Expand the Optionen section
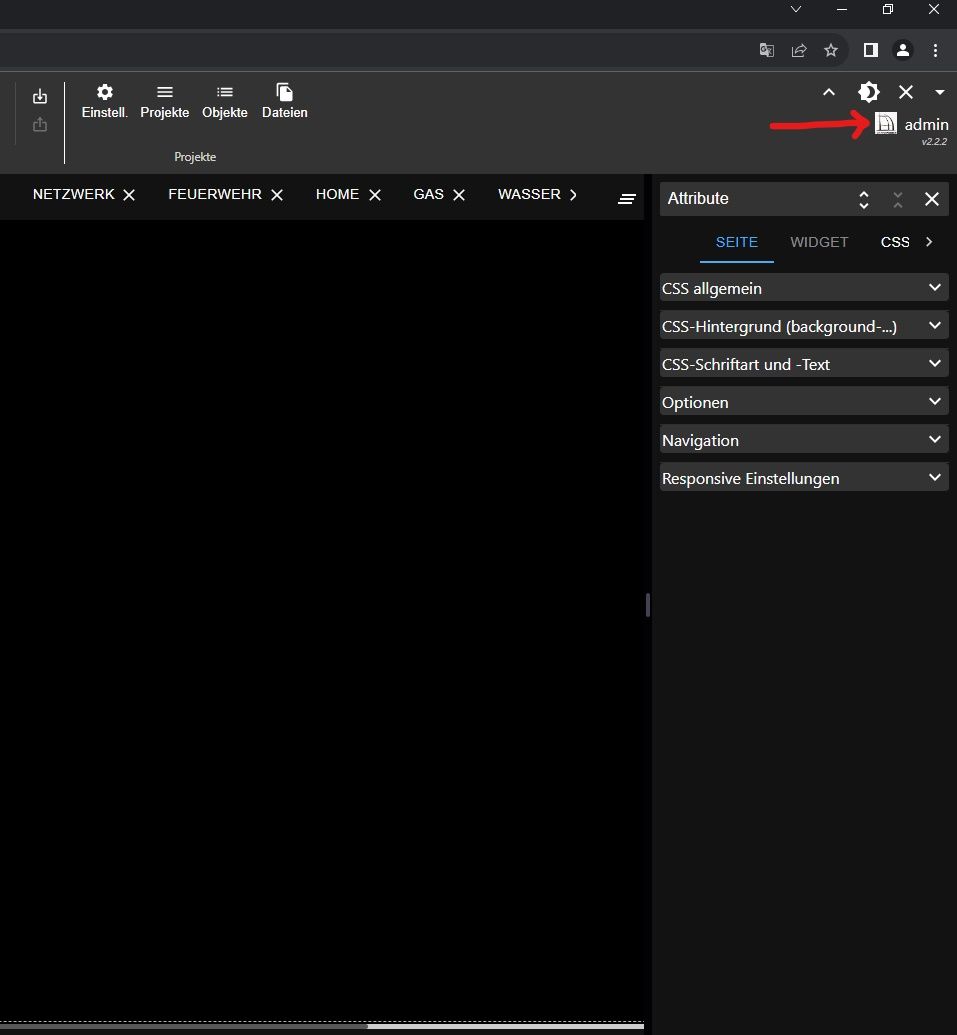This screenshot has width=957, height=1035. click(804, 402)
